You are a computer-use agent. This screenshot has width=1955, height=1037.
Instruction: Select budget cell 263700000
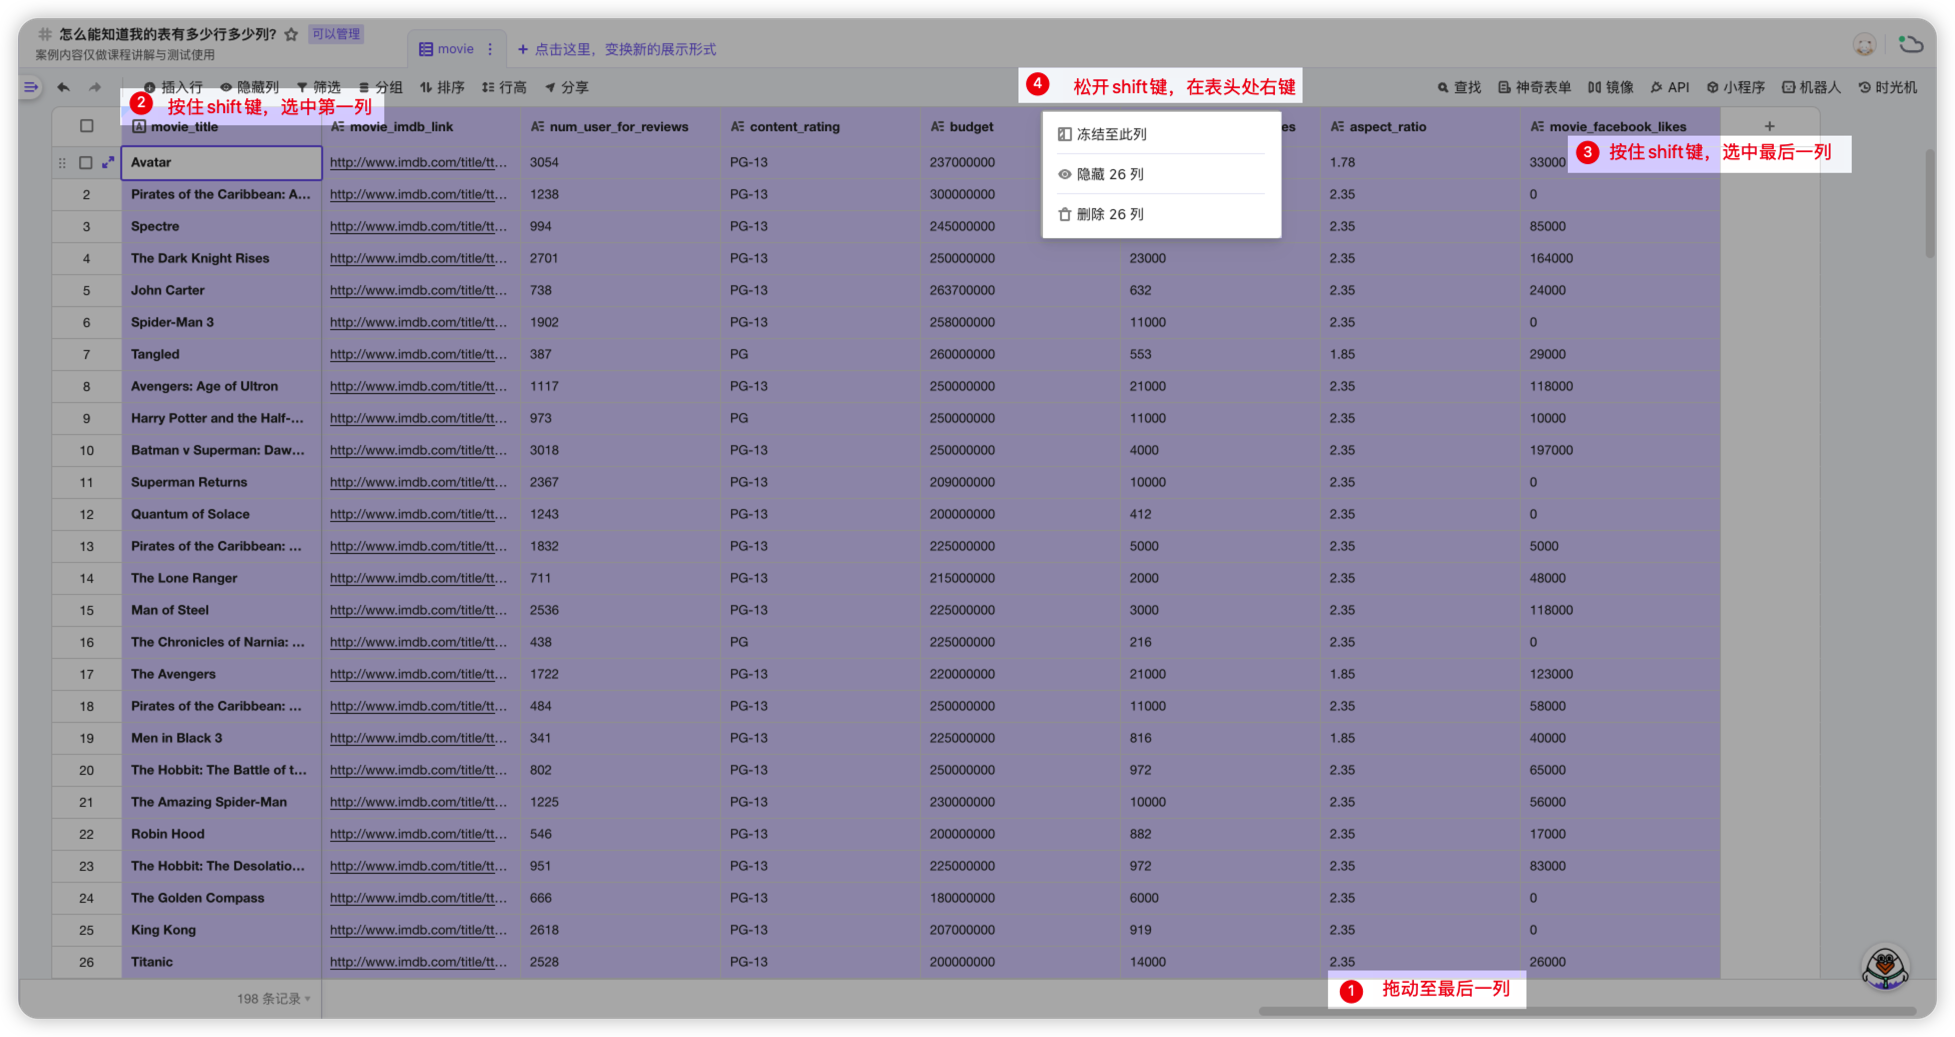[1021, 290]
